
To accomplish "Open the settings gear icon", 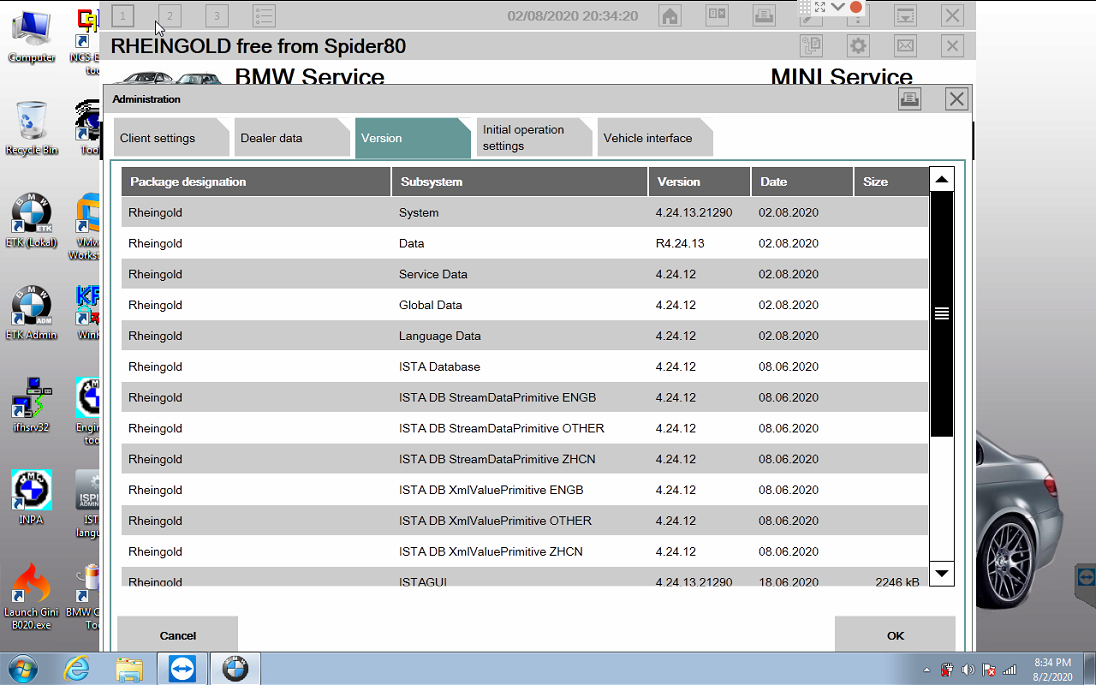I will (x=858, y=46).
